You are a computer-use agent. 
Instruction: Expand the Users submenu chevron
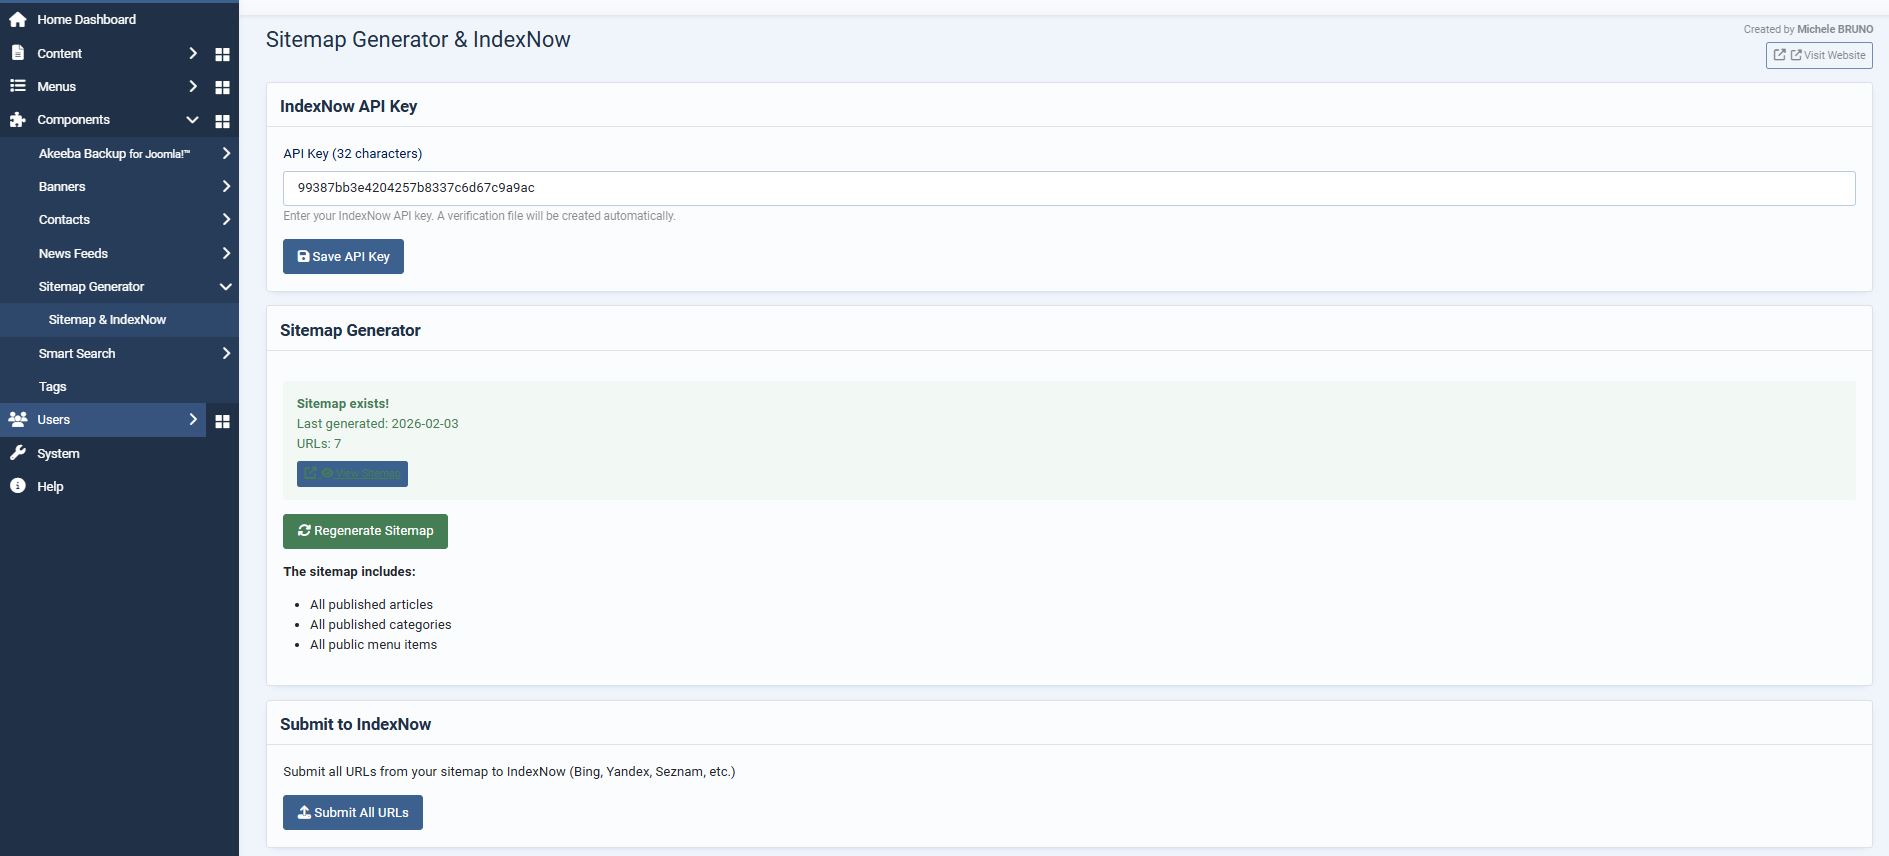[193, 419]
